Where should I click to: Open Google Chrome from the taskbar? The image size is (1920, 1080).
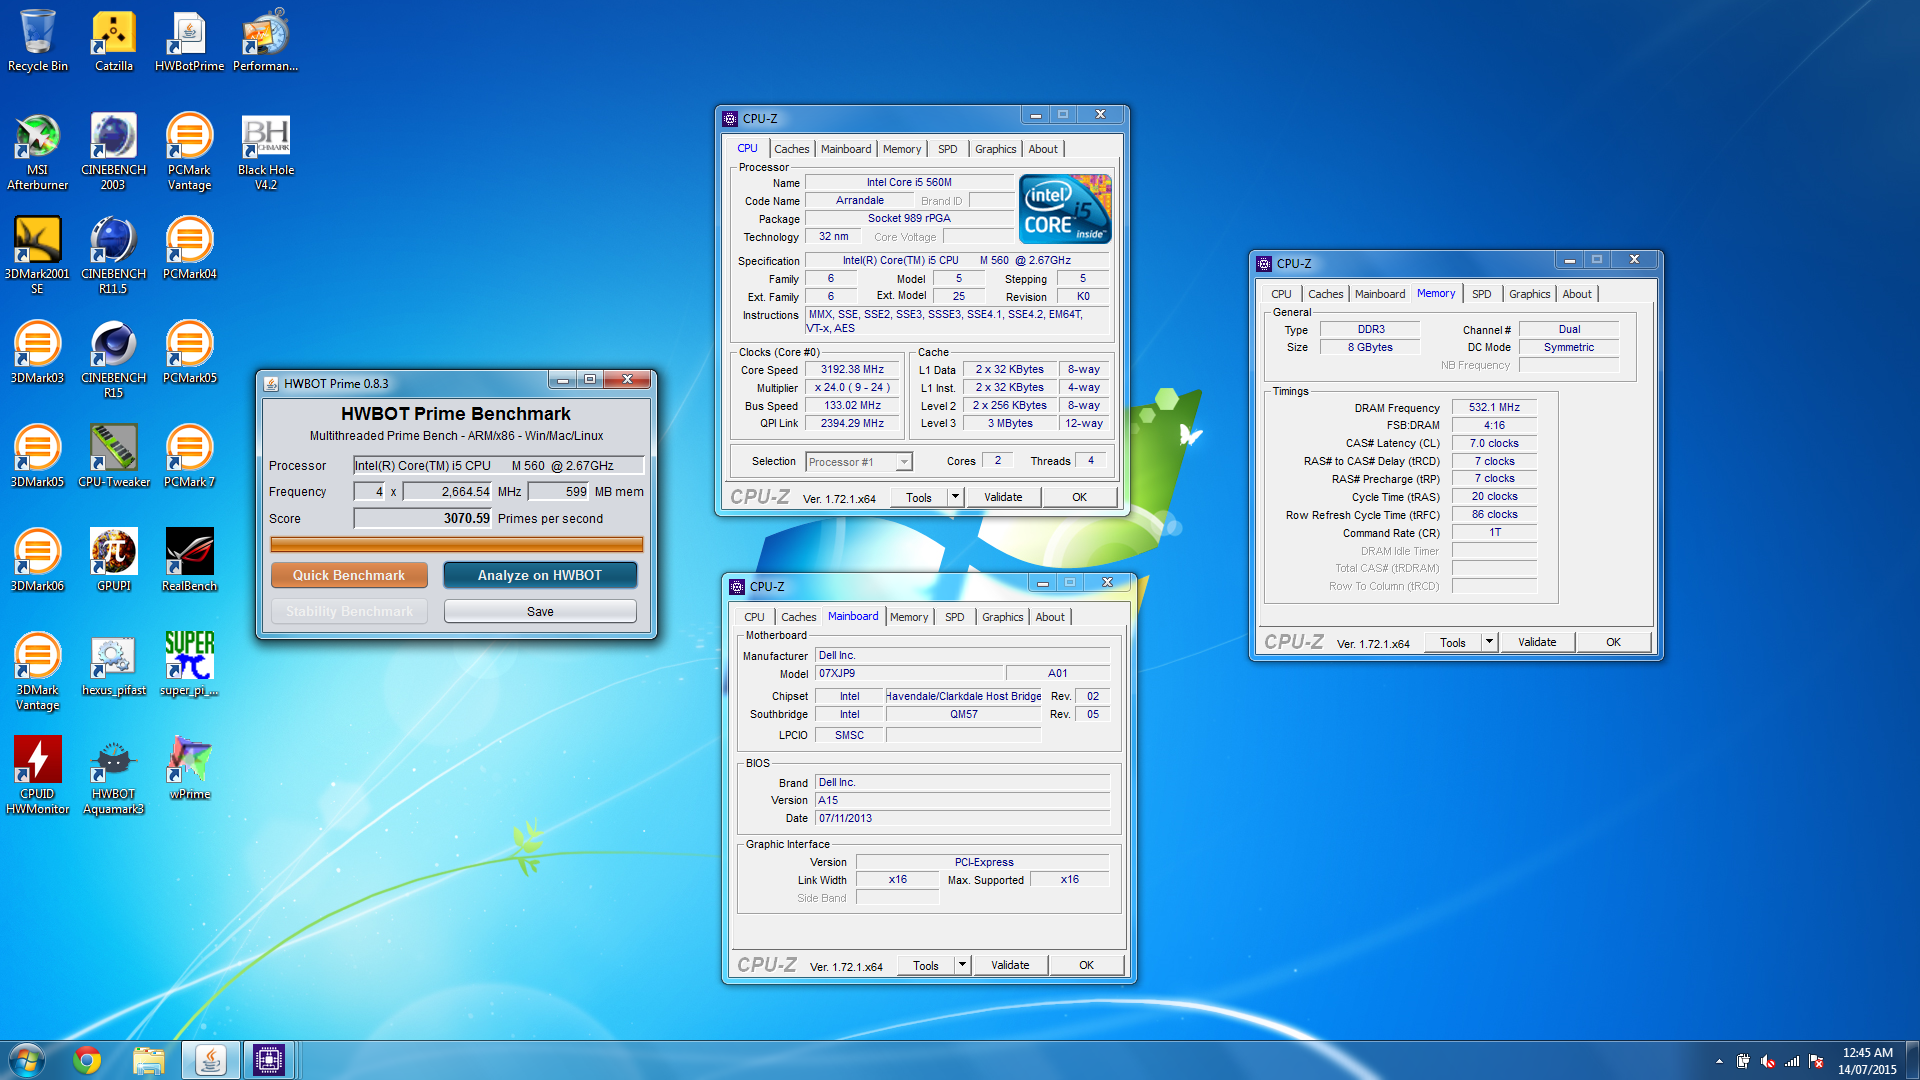[x=87, y=1060]
